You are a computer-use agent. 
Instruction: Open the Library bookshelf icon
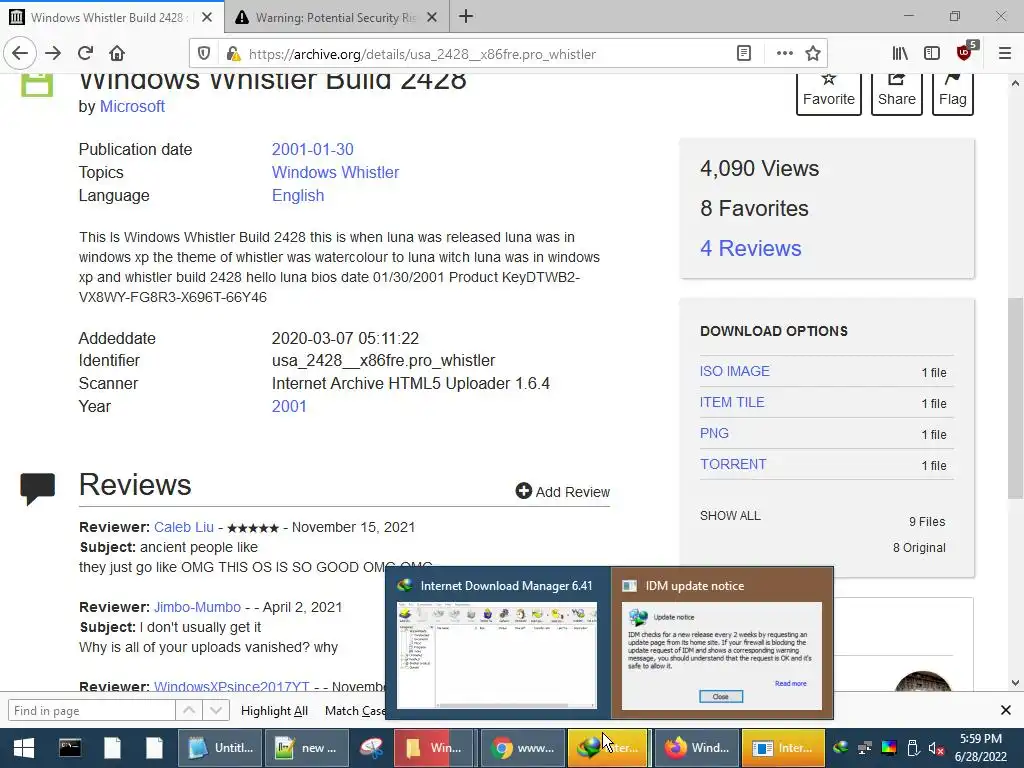(900, 54)
